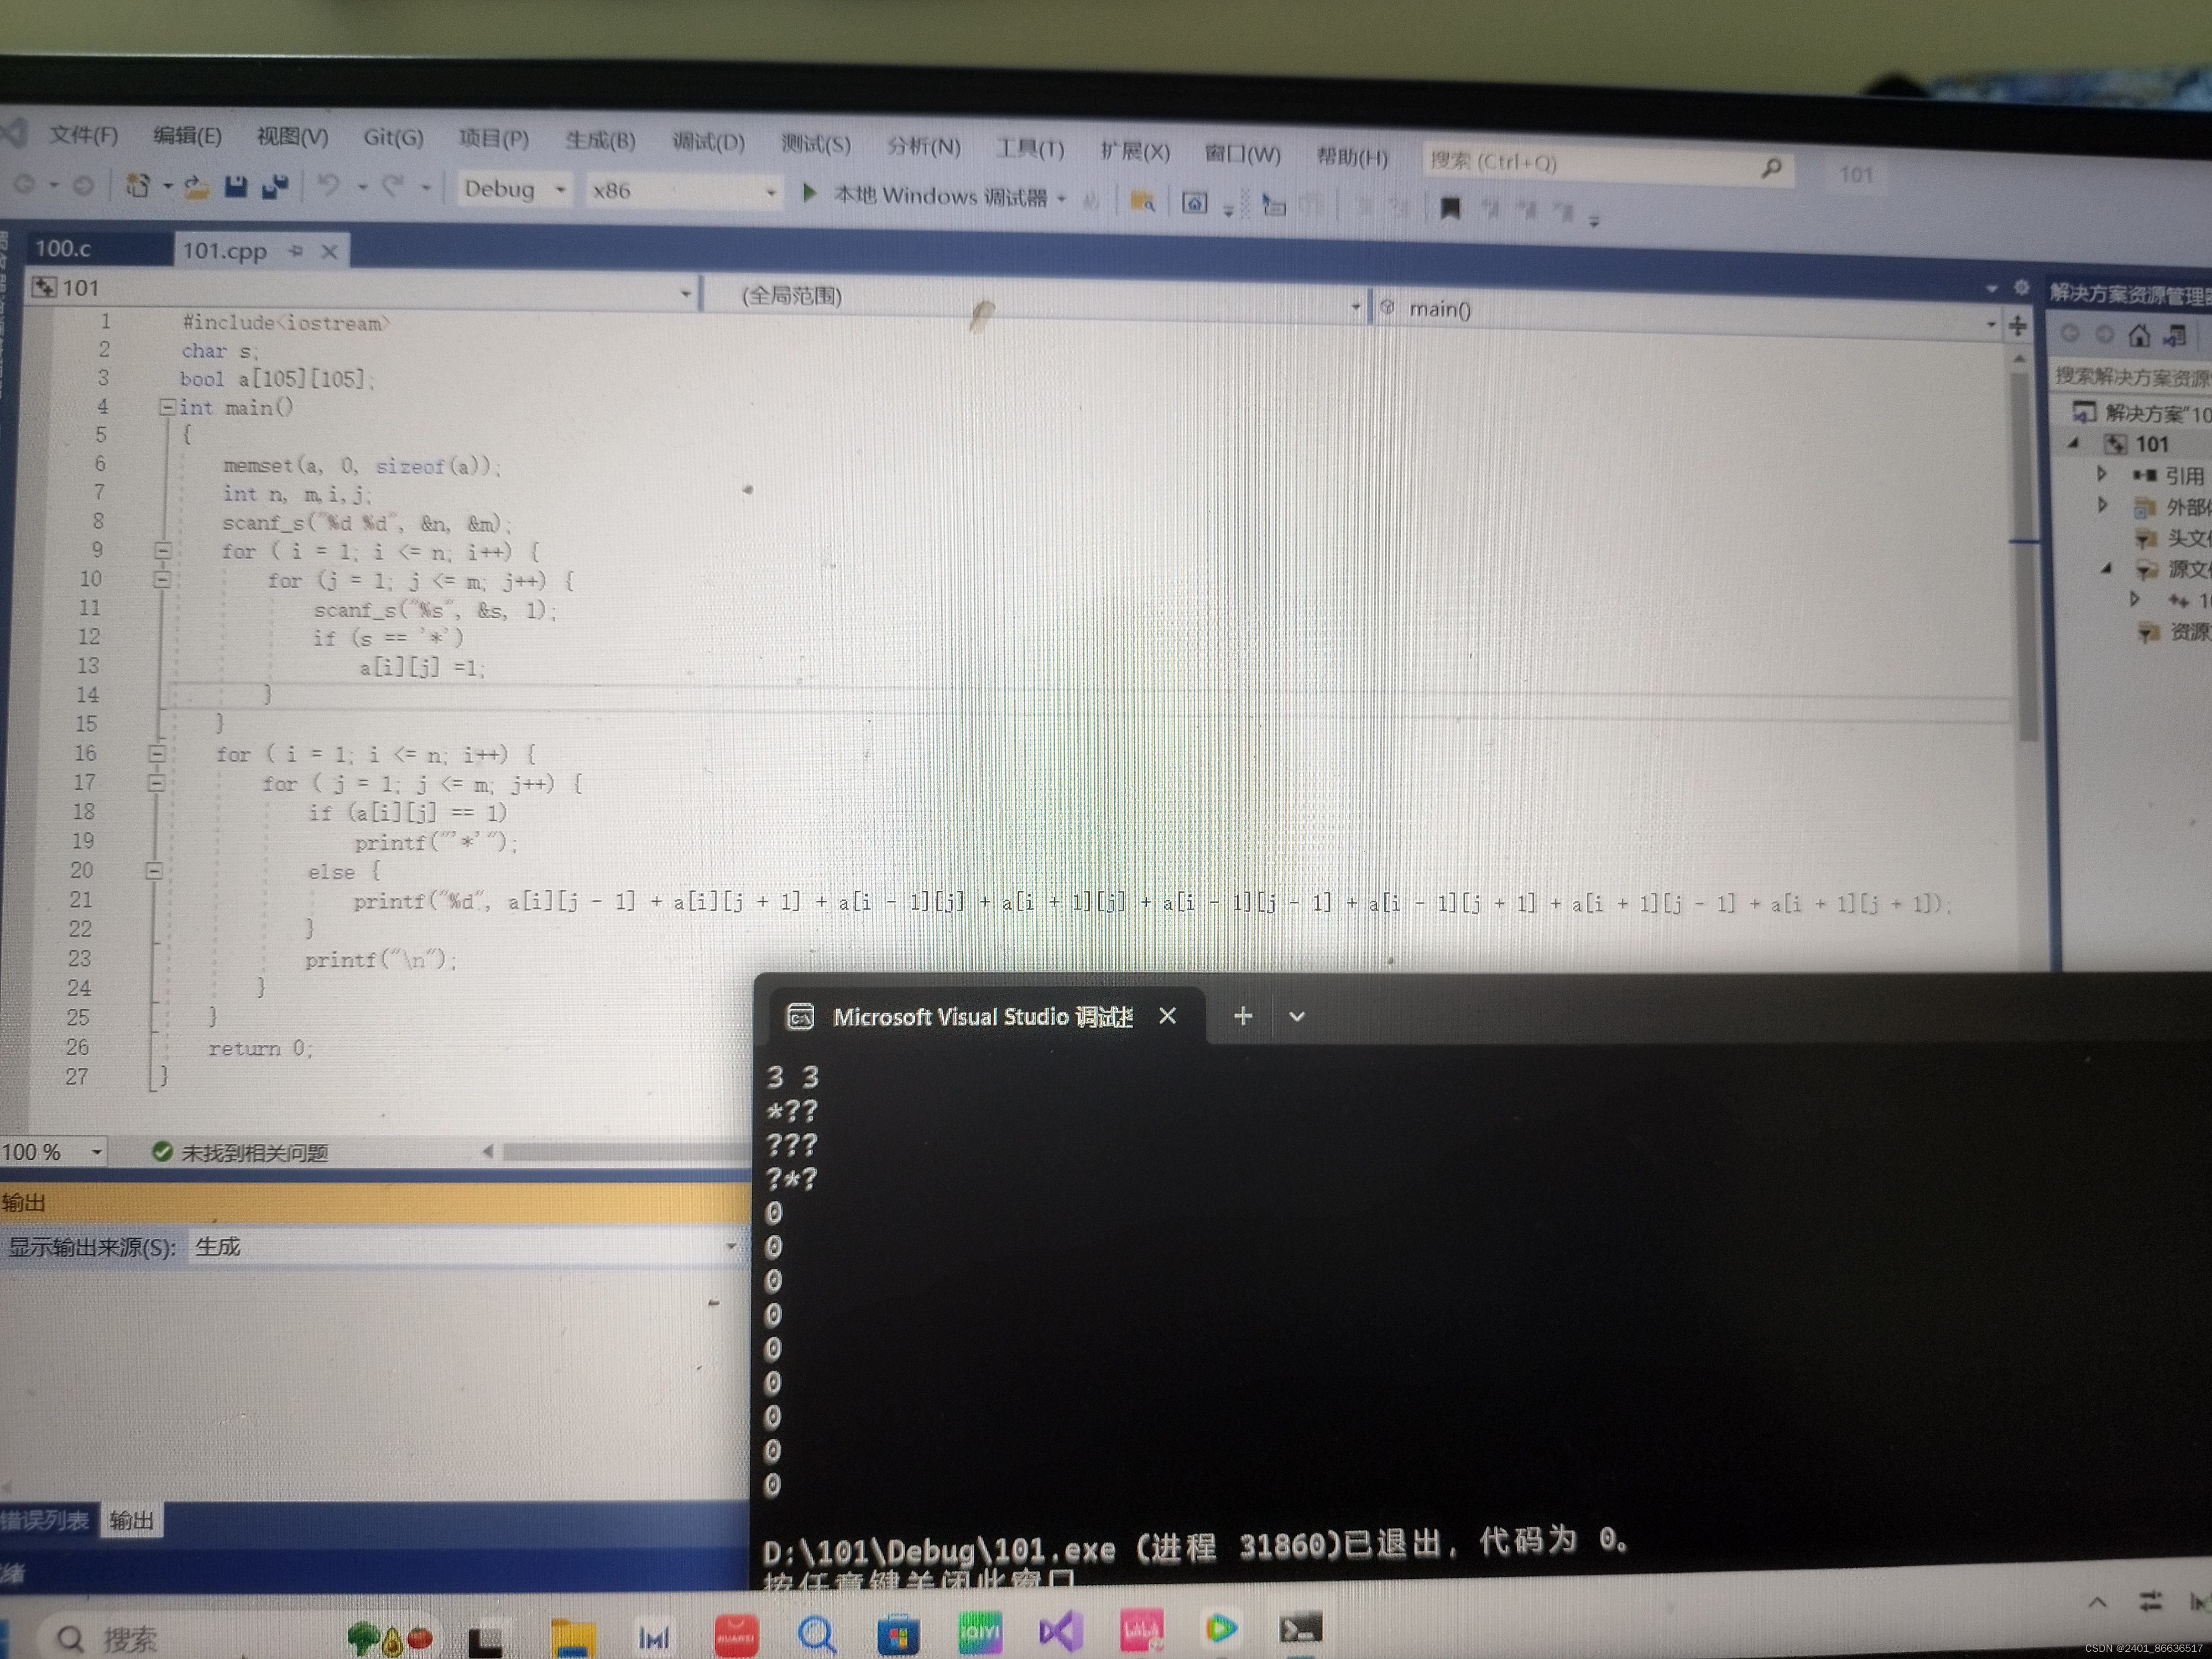
Task: Collapse the main function at line 4
Action: coord(167,407)
